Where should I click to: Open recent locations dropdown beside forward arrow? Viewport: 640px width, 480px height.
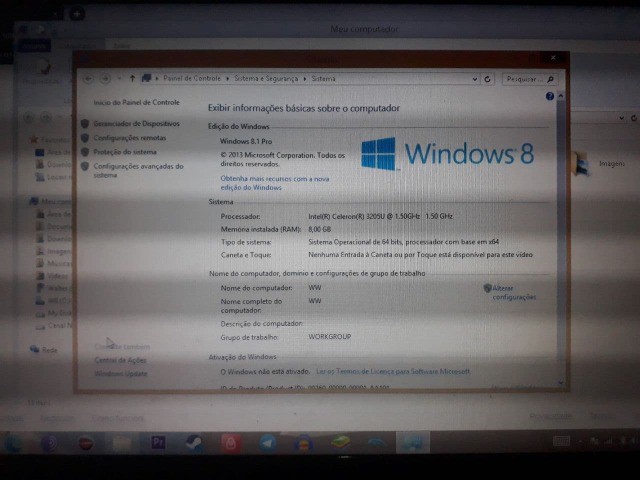click(119, 78)
